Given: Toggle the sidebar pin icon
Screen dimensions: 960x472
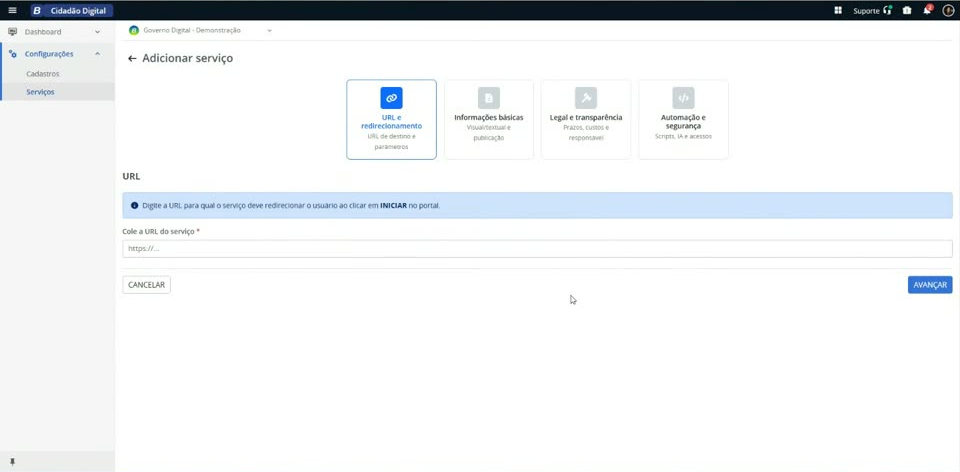Looking at the screenshot, I should tap(12, 462).
